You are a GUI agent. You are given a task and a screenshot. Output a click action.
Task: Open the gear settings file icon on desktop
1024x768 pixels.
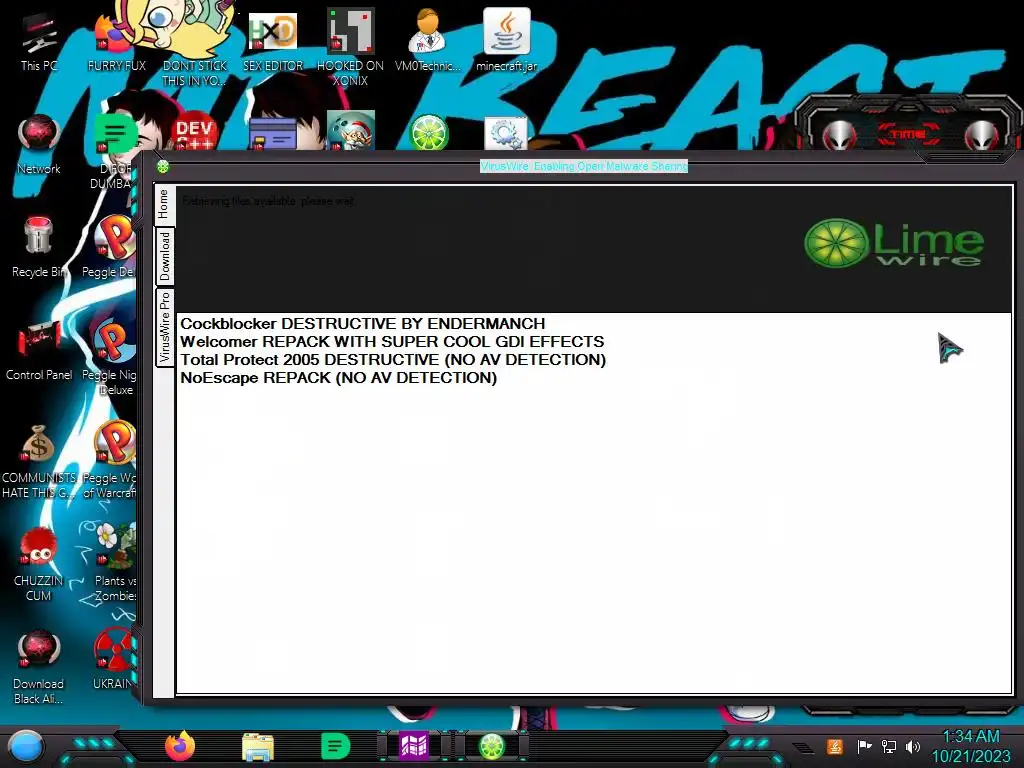point(506,133)
